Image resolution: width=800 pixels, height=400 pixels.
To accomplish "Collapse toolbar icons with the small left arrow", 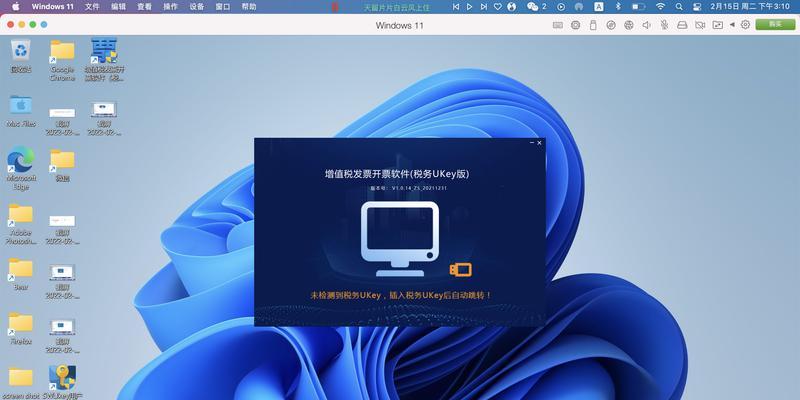I will [x=732, y=24].
